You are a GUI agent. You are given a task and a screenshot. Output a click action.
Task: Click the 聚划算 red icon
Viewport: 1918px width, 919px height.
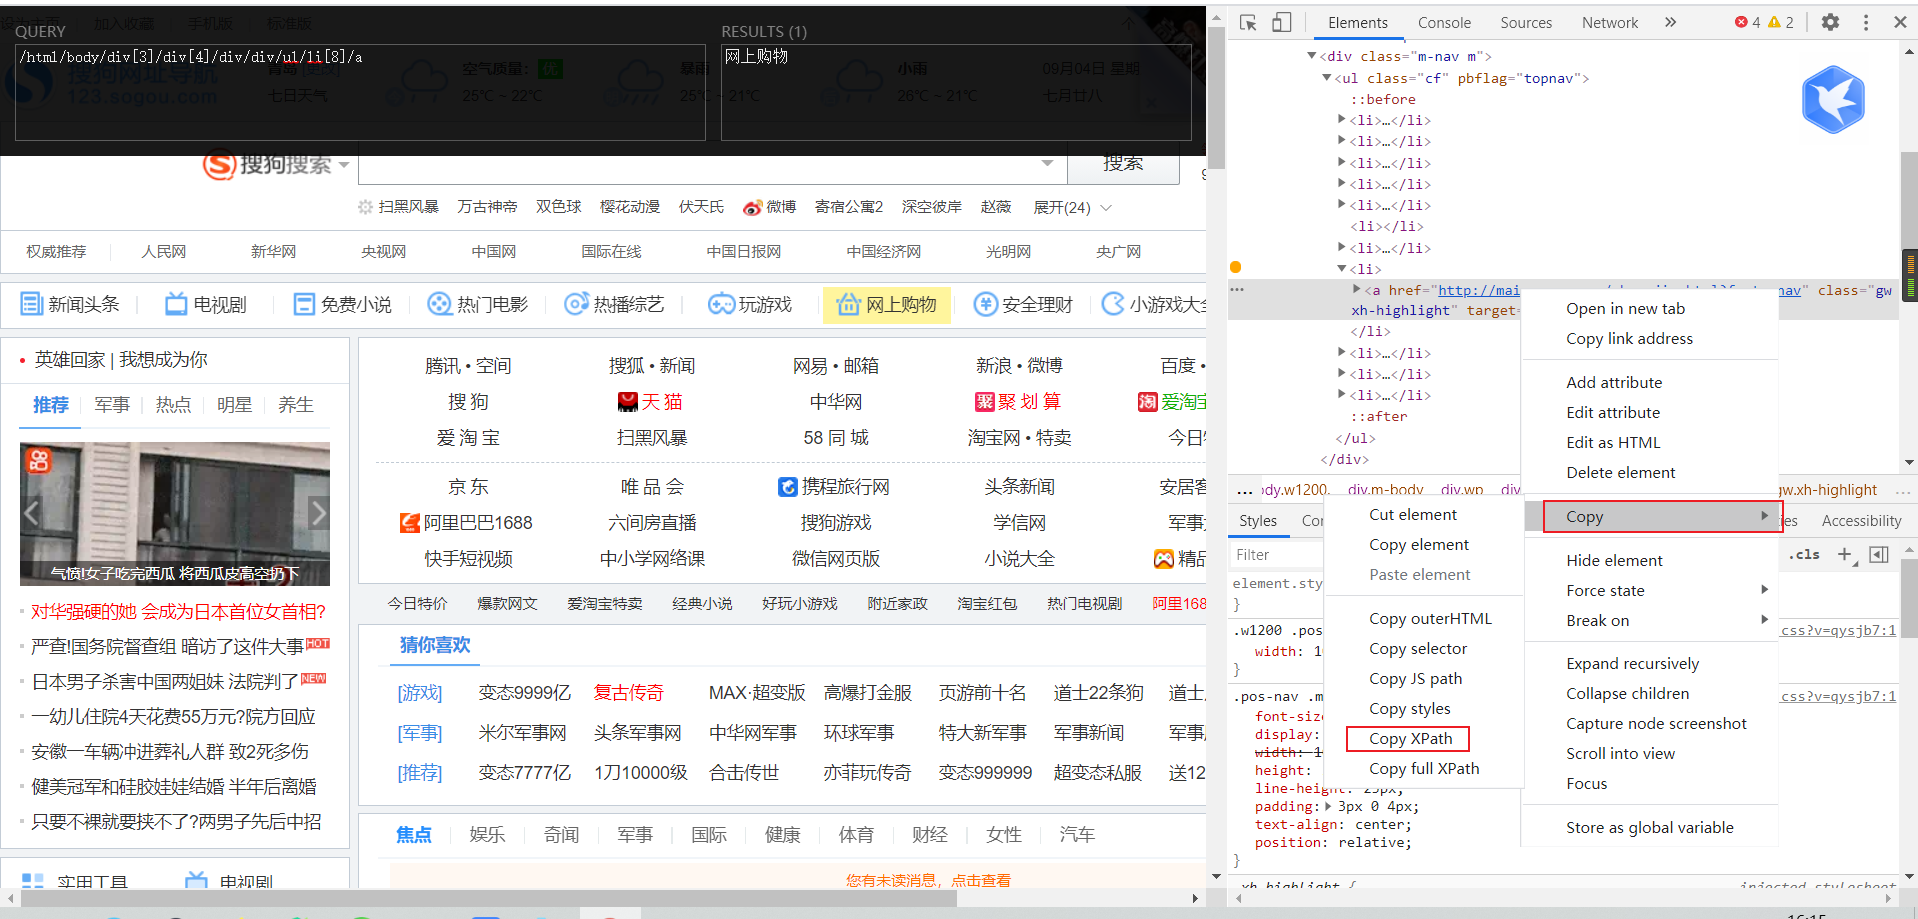pos(985,402)
